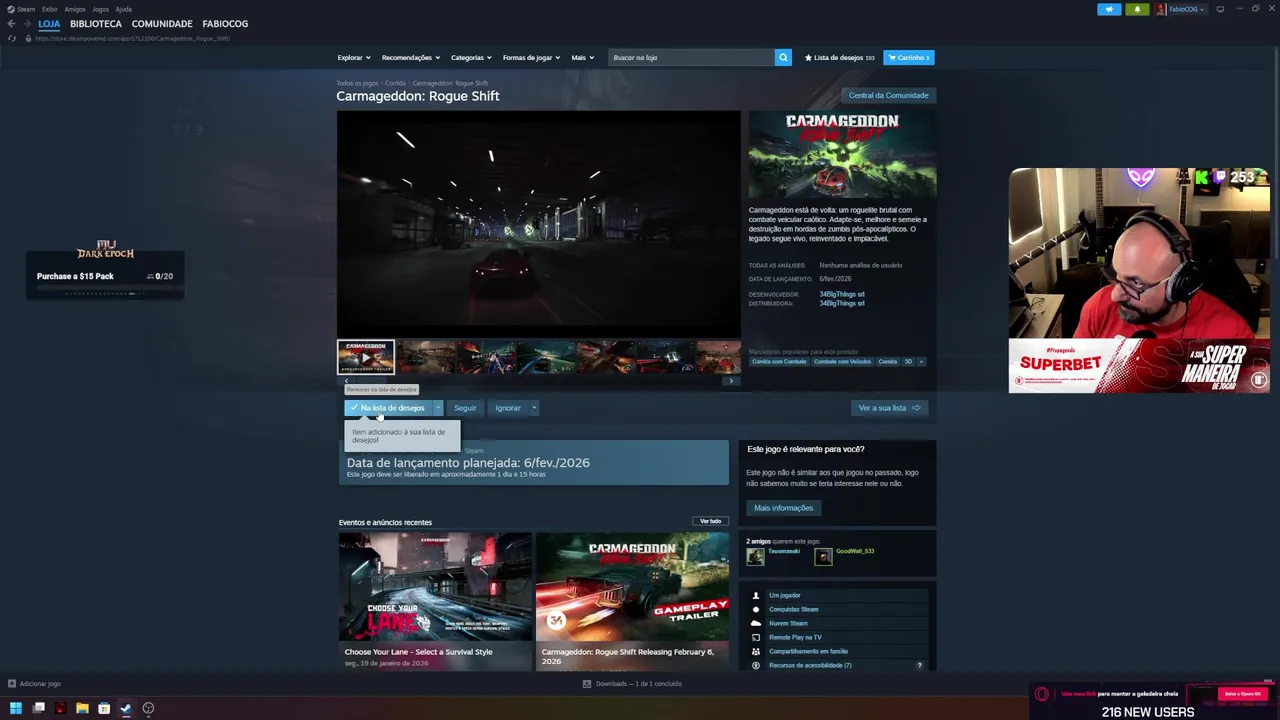This screenshot has height=720, width=1280.
Task: Open the Formas de jogar dropdown
Action: 531,58
